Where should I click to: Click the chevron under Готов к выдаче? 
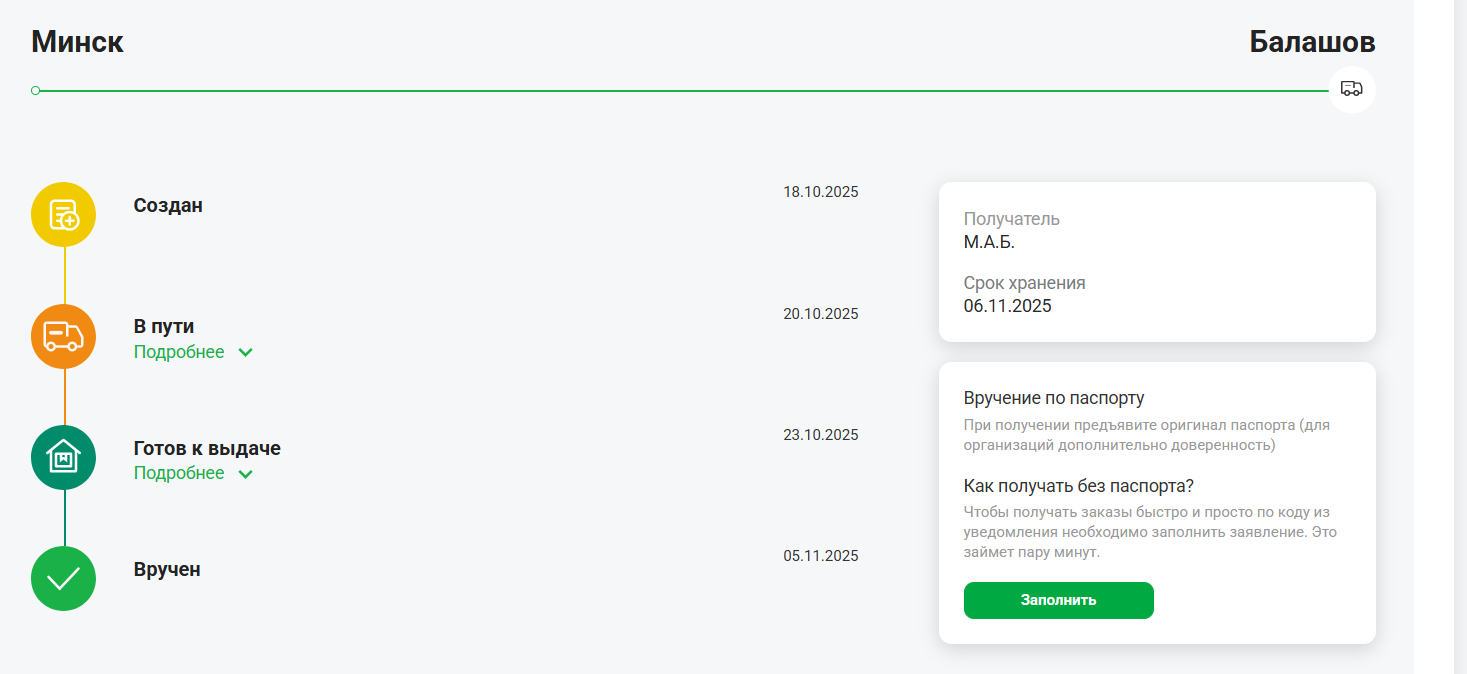pos(246,474)
